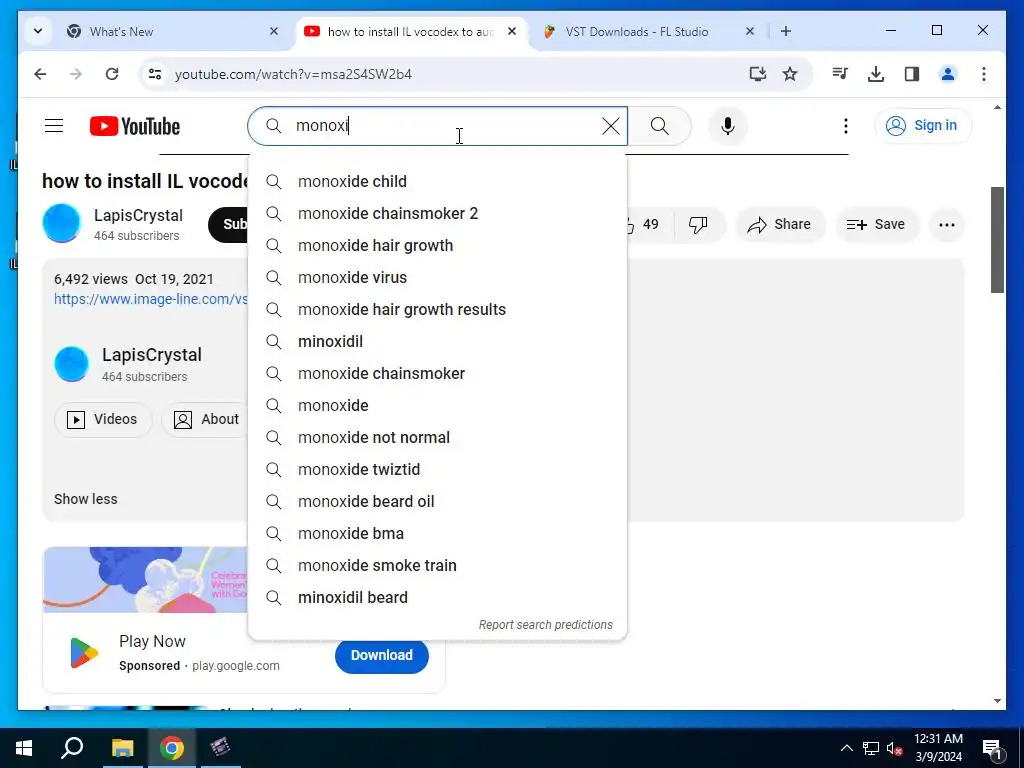Open more actions ellipsis beside Save
This screenshot has height=768, width=1024.
(x=946, y=225)
